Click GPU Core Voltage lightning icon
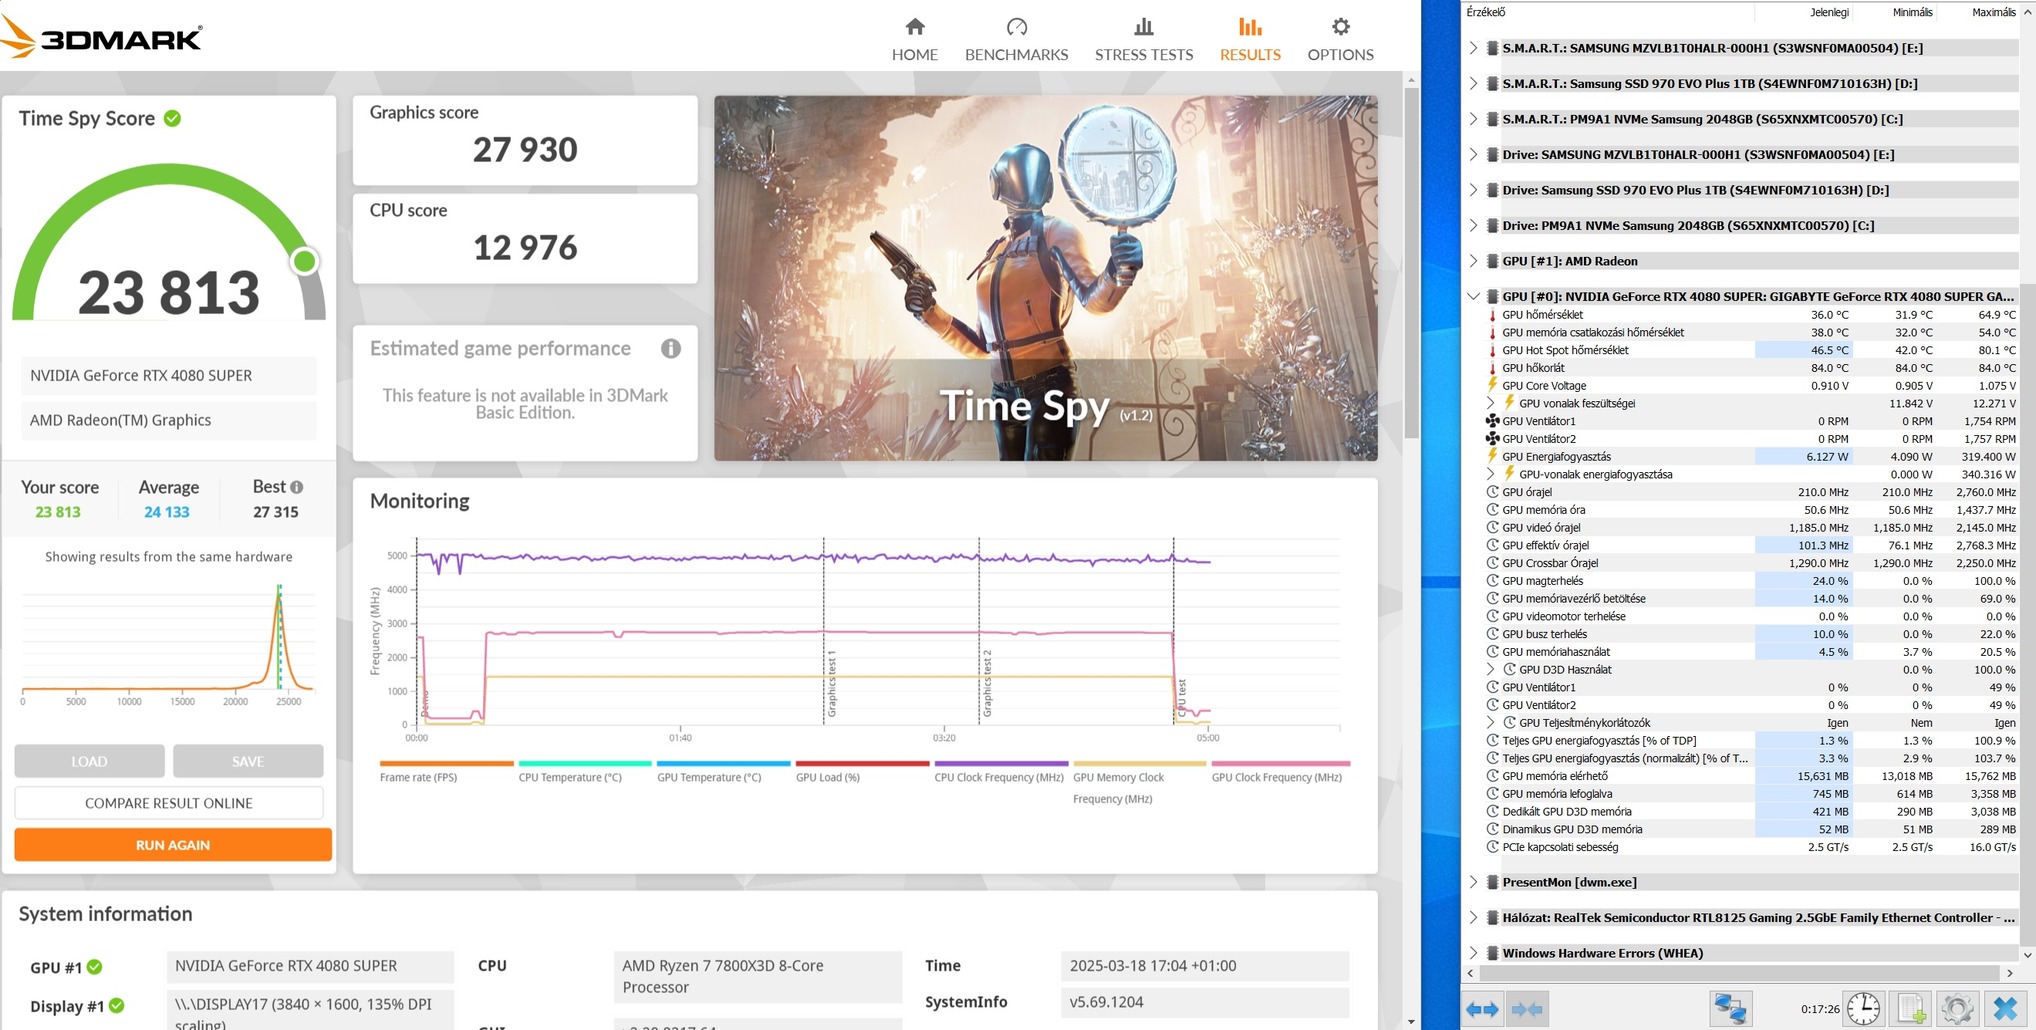Viewport: 2036px width, 1030px height. [x=1492, y=385]
